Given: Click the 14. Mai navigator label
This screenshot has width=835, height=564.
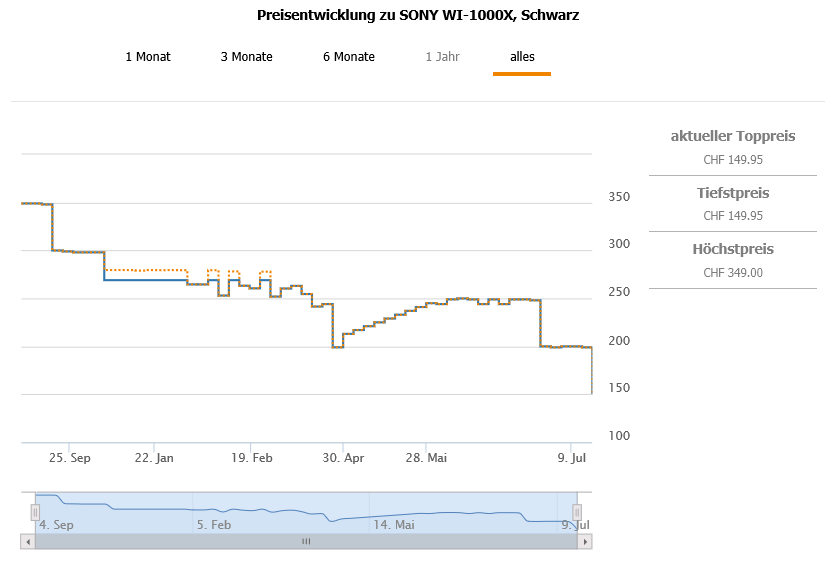Looking at the screenshot, I should 394,524.
